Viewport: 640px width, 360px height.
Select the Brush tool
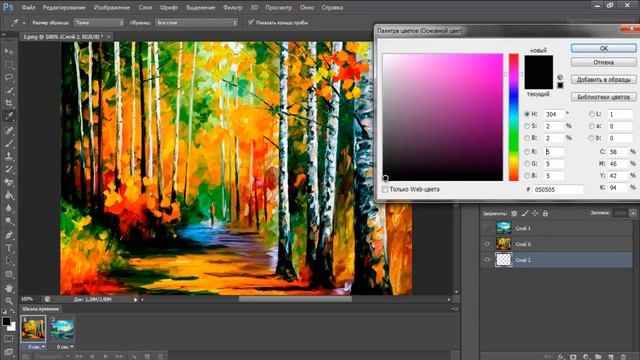pos(9,143)
